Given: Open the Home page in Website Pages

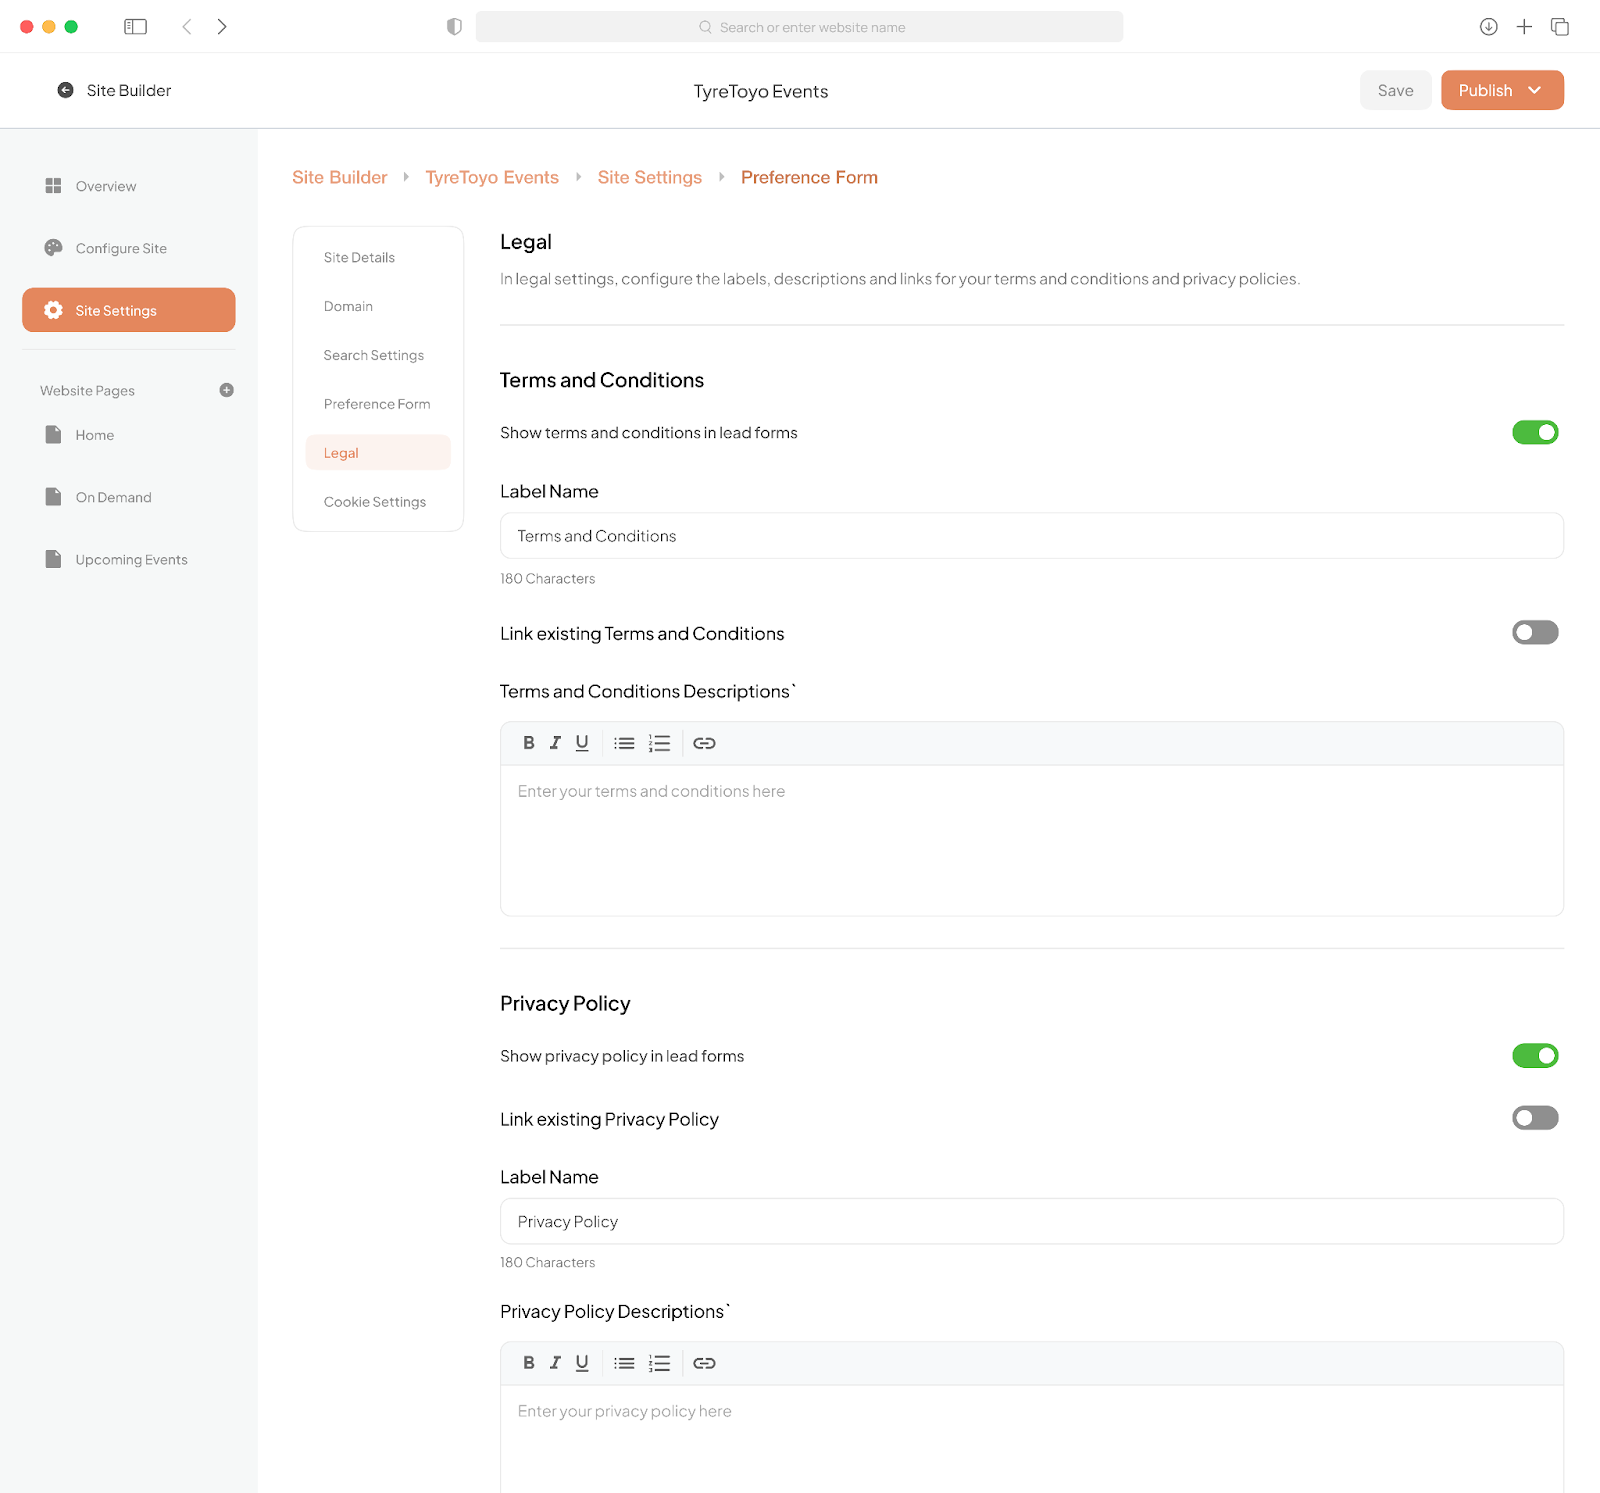Looking at the screenshot, I should pos(95,435).
